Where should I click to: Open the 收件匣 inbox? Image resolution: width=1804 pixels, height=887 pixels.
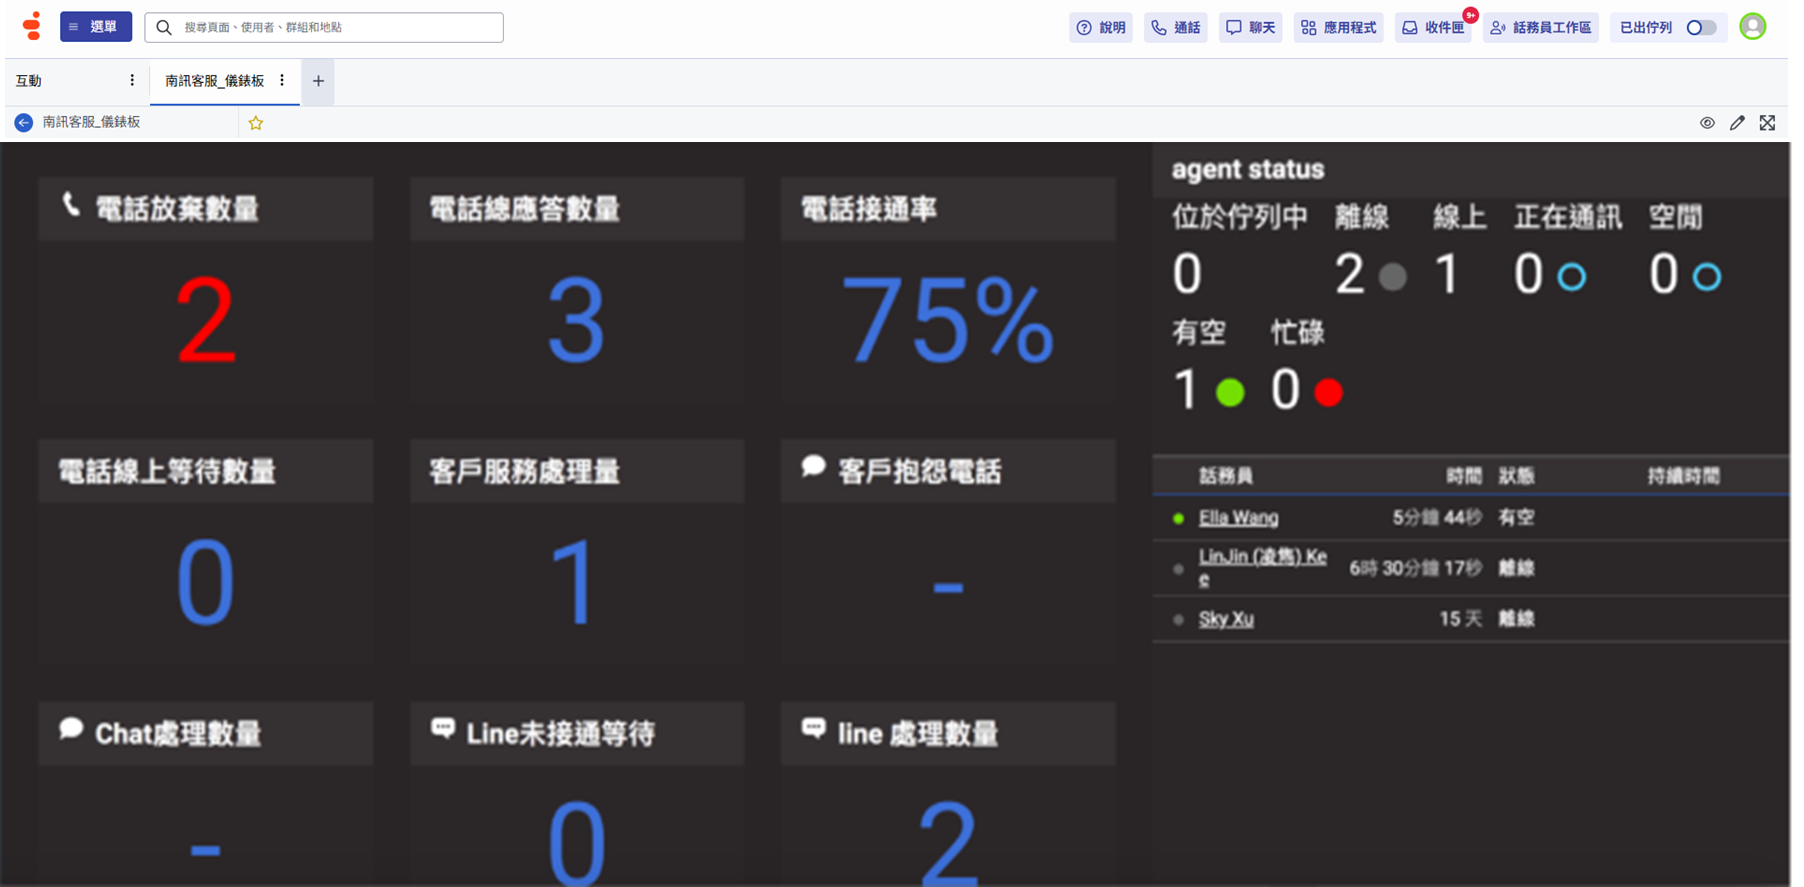[x=1434, y=28]
